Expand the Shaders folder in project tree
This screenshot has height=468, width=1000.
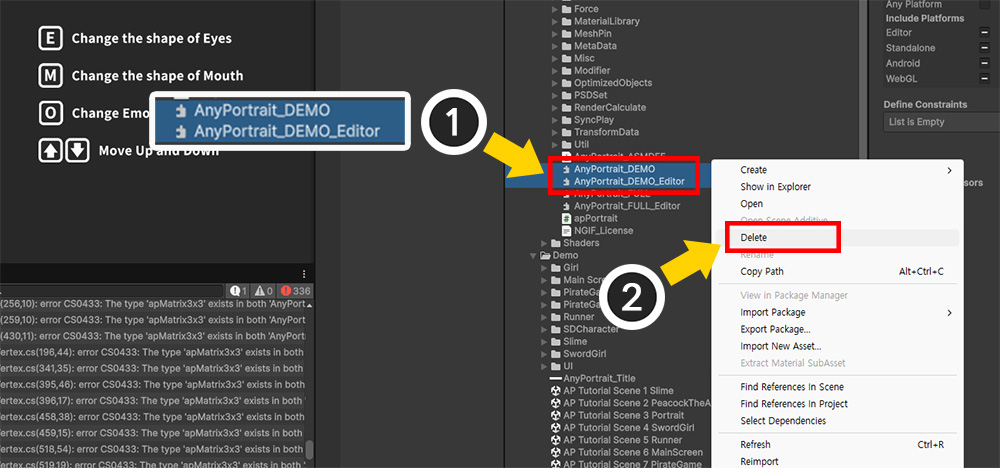click(x=543, y=243)
